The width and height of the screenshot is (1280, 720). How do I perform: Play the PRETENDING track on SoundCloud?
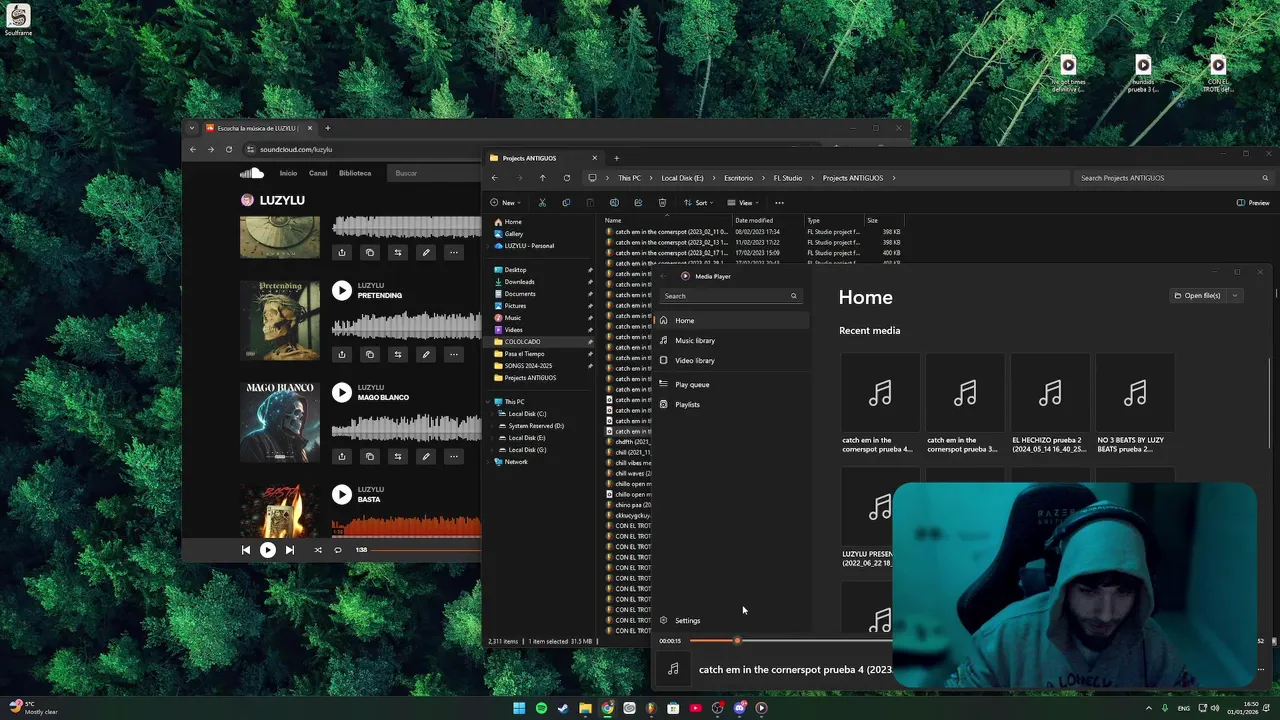point(342,291)
